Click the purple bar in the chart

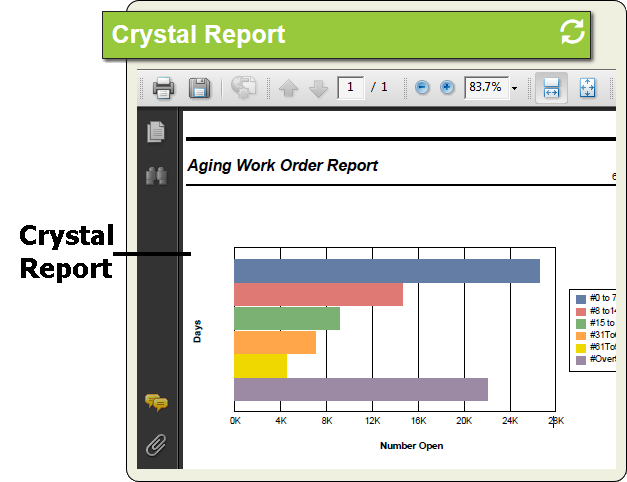(361, 389)
